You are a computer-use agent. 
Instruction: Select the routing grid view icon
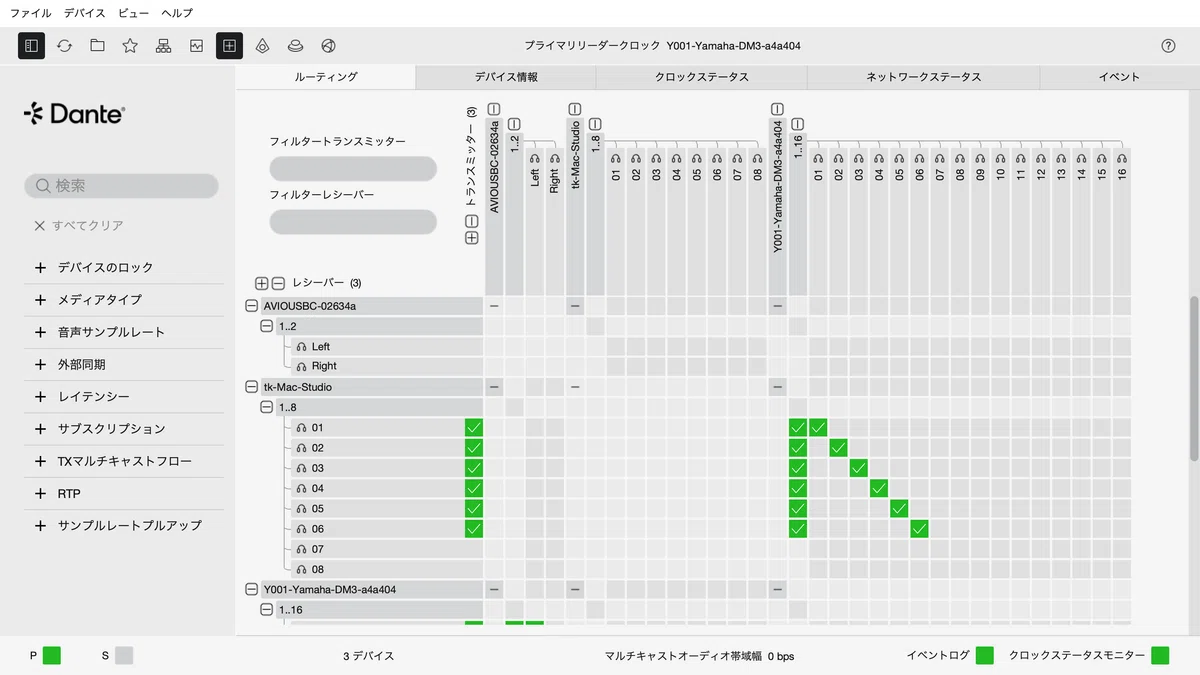click(x=229, y=46)
